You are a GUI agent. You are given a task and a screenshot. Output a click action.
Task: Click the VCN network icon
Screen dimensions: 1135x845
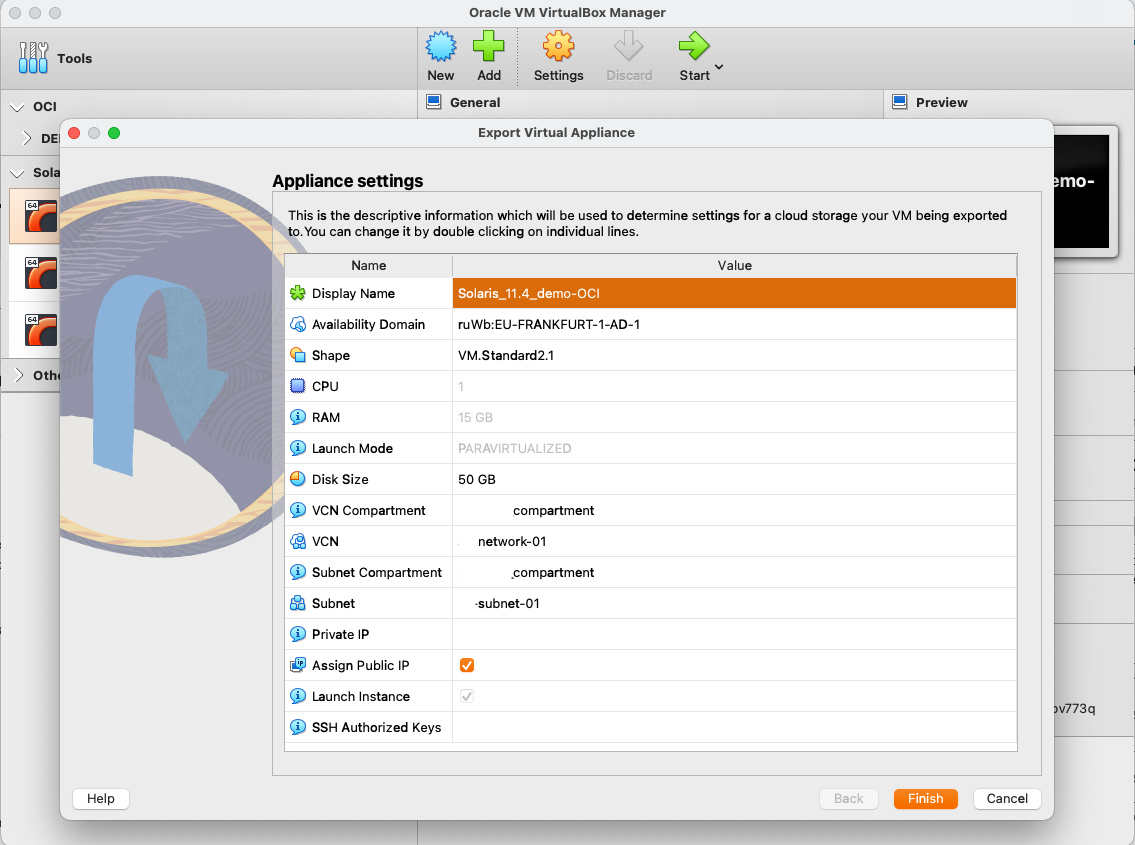[298, 541]
